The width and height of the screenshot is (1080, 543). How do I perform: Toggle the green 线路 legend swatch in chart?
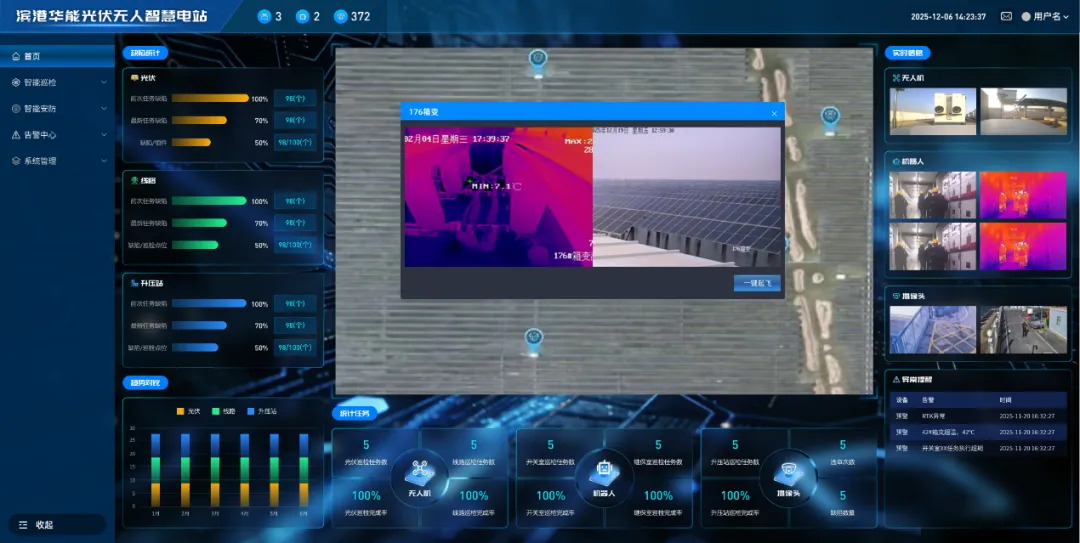coord(216,411)
